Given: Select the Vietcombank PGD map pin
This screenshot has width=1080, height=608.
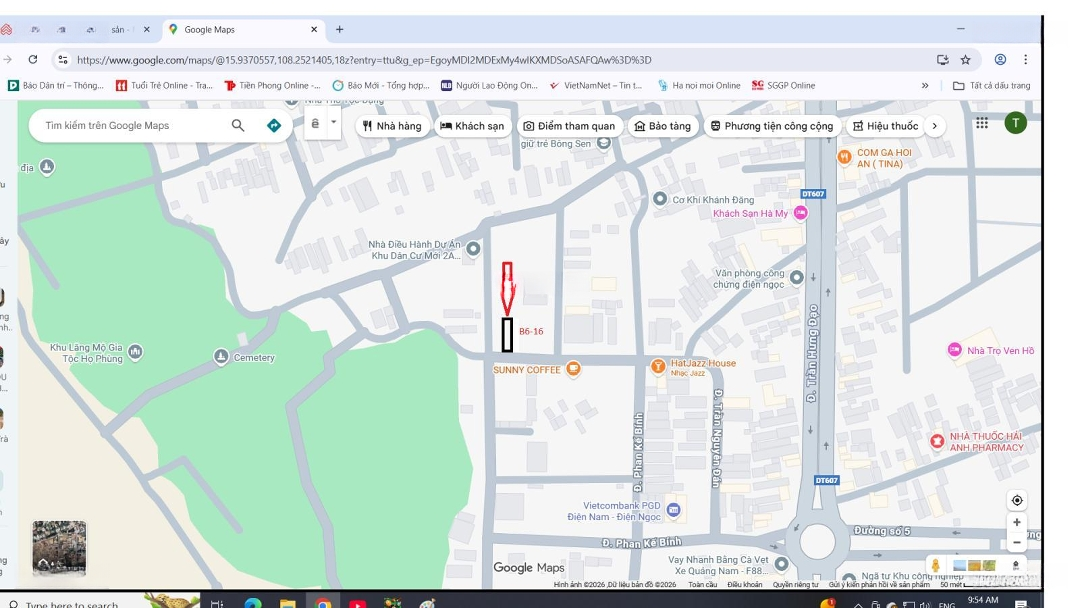Looking at the screenshot, I should pos(673,511).
